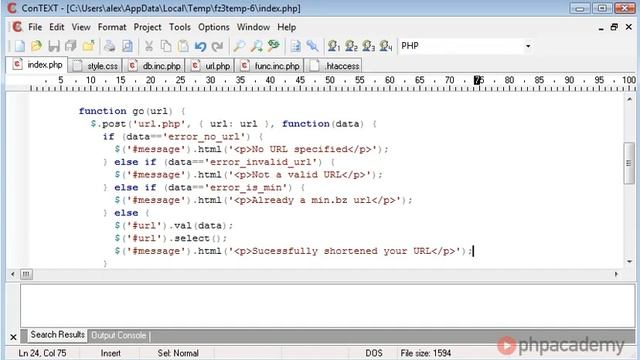
Task: Find the next occurrence
Action: pos(256,46)
